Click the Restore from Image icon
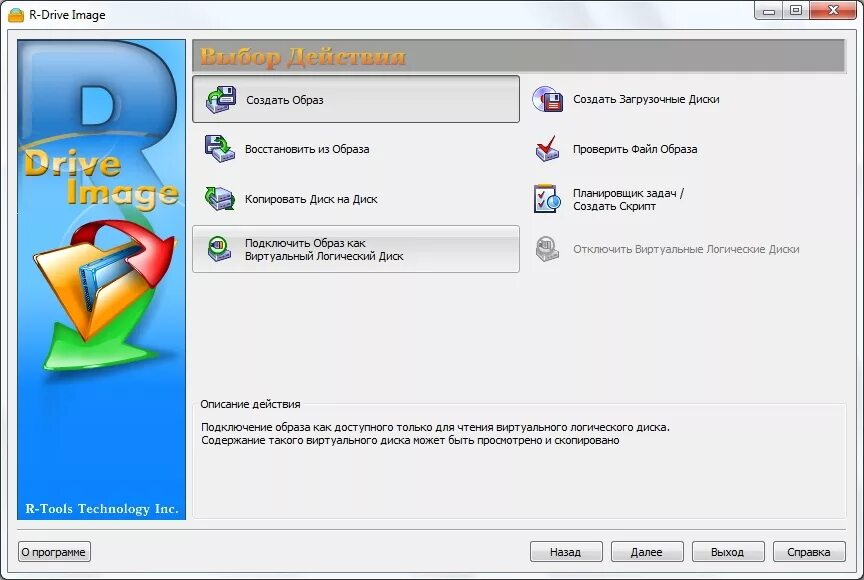Screen dimensions: 864x580 220,149
